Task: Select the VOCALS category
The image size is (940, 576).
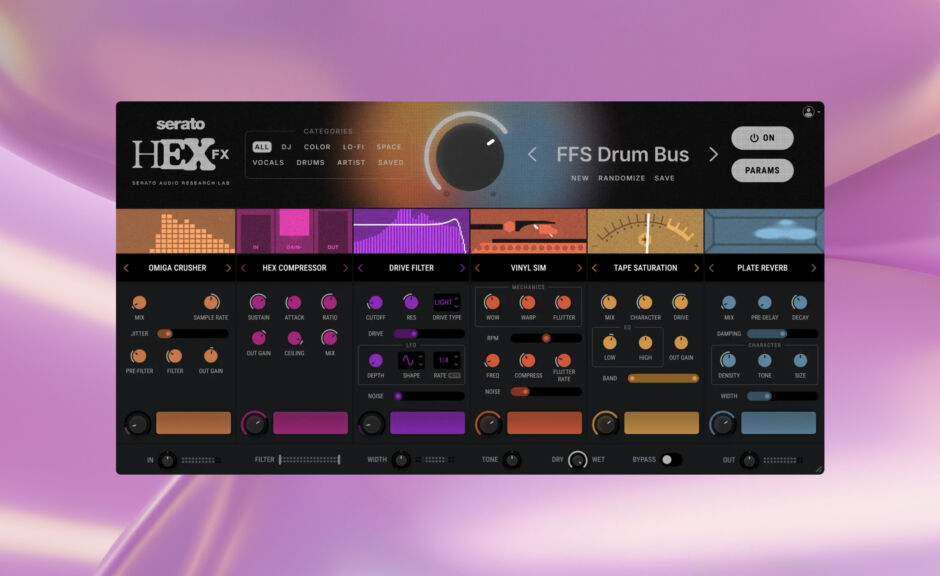Action: pyautogui.click(x=268, y=162)
